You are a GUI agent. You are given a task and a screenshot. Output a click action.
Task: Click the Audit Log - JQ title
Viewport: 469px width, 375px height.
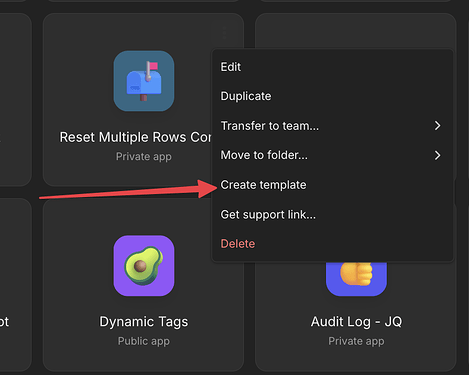click(356, 322)
